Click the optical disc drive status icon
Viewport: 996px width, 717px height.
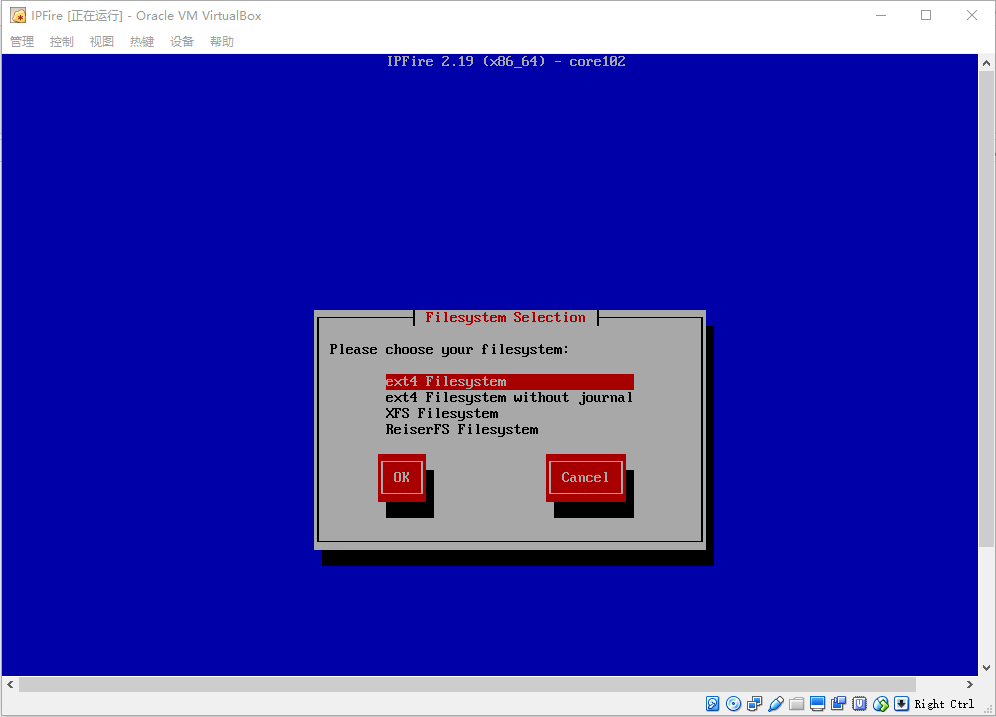pos(734,704)
